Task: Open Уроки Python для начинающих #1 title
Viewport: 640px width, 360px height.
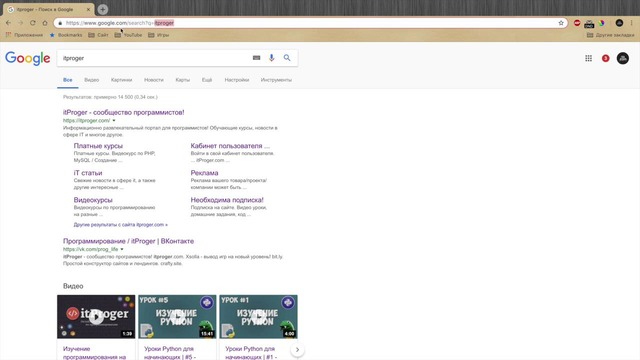Action: tap(251, 353)
